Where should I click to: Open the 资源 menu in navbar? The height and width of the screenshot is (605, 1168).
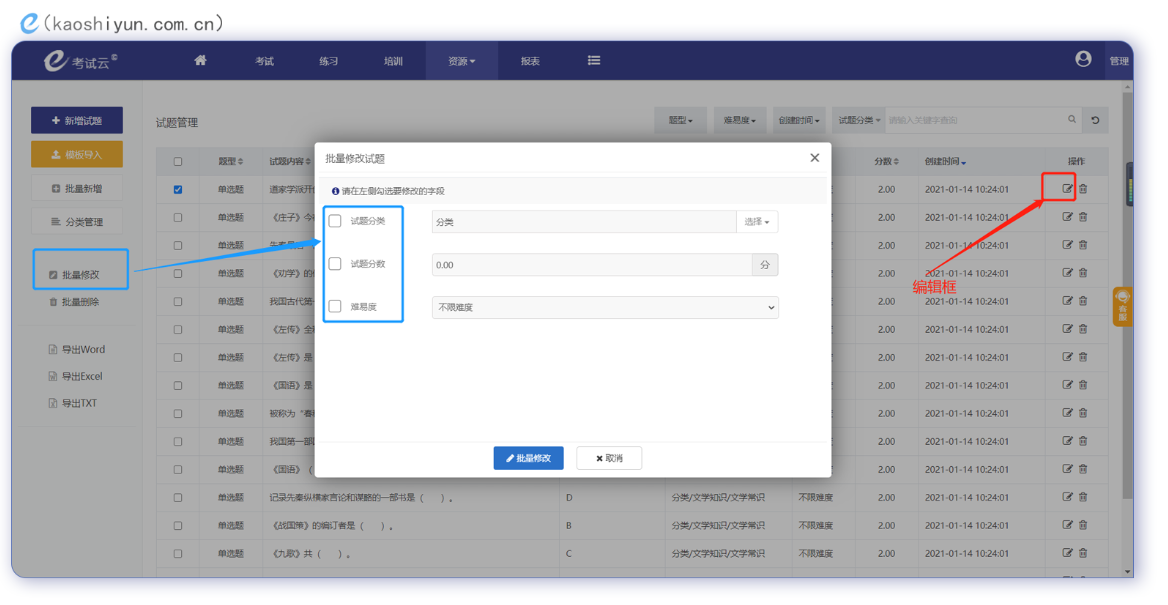[x=461, y=61]
